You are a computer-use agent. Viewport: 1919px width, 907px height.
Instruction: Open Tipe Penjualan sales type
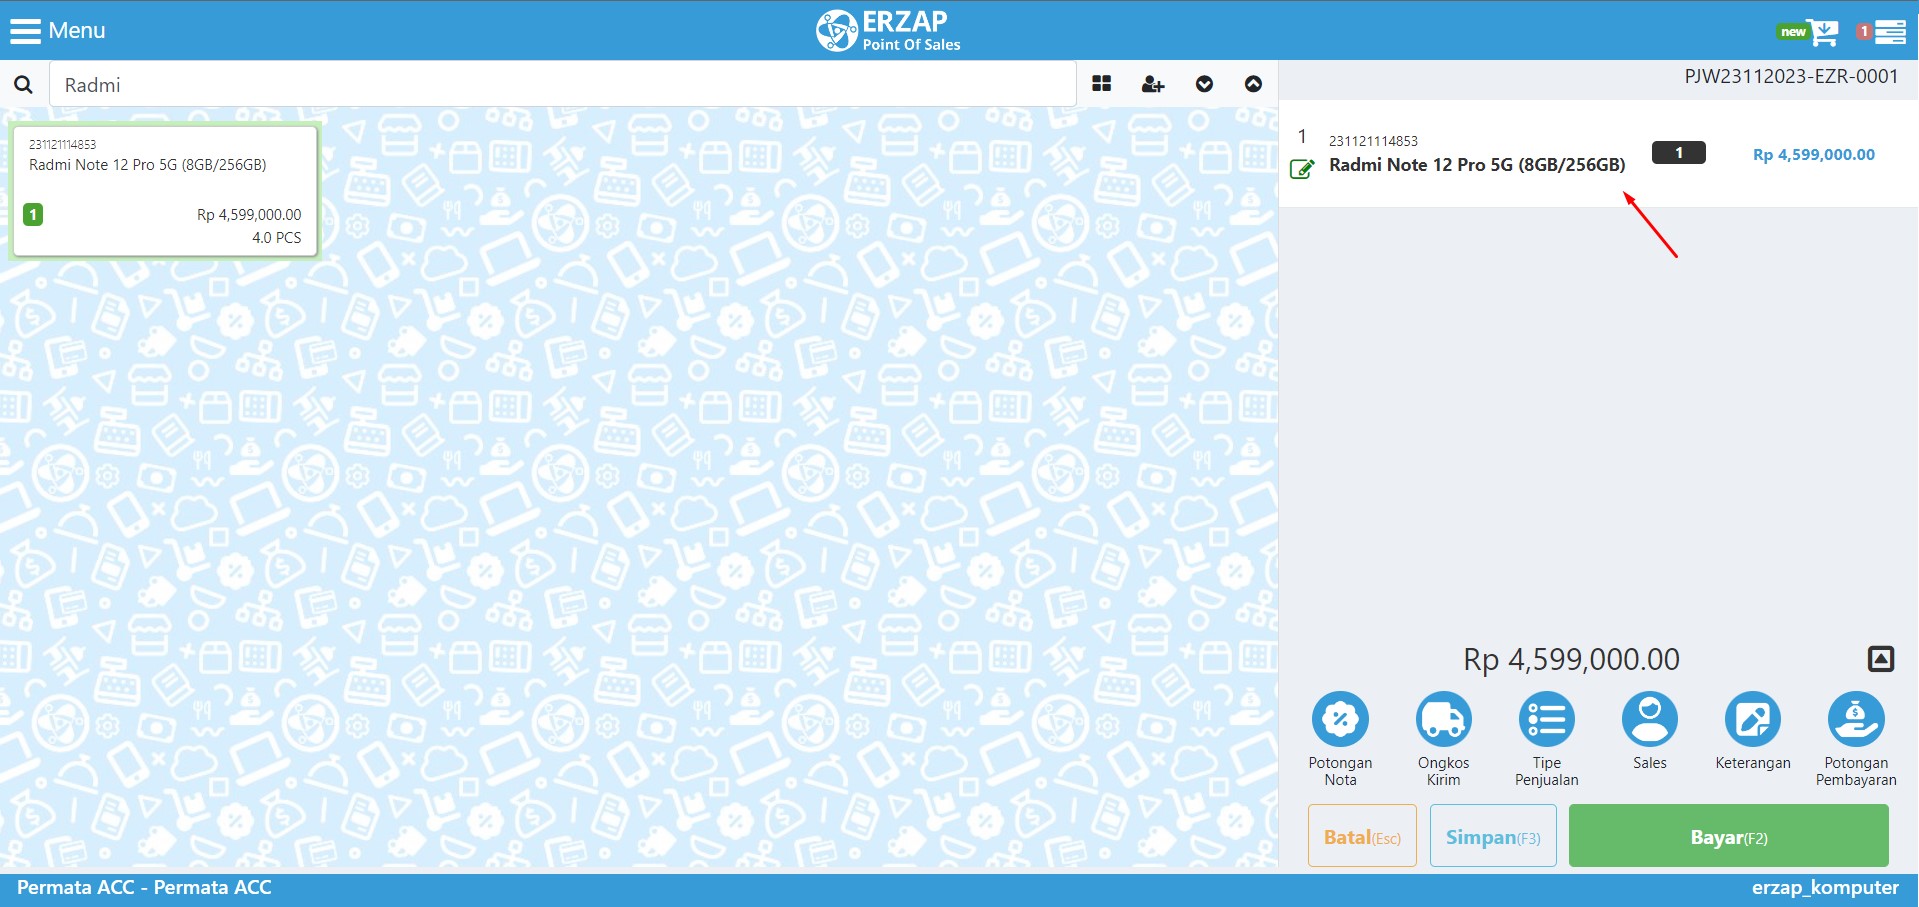[x=1546, y=739]
